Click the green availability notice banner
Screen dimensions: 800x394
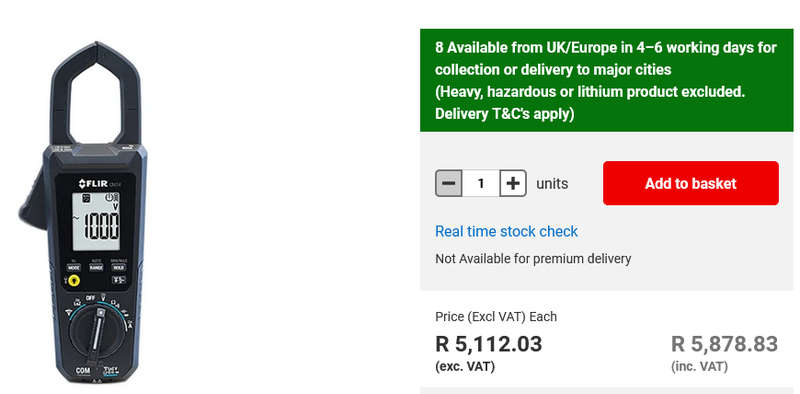click(x=607, y=80)
